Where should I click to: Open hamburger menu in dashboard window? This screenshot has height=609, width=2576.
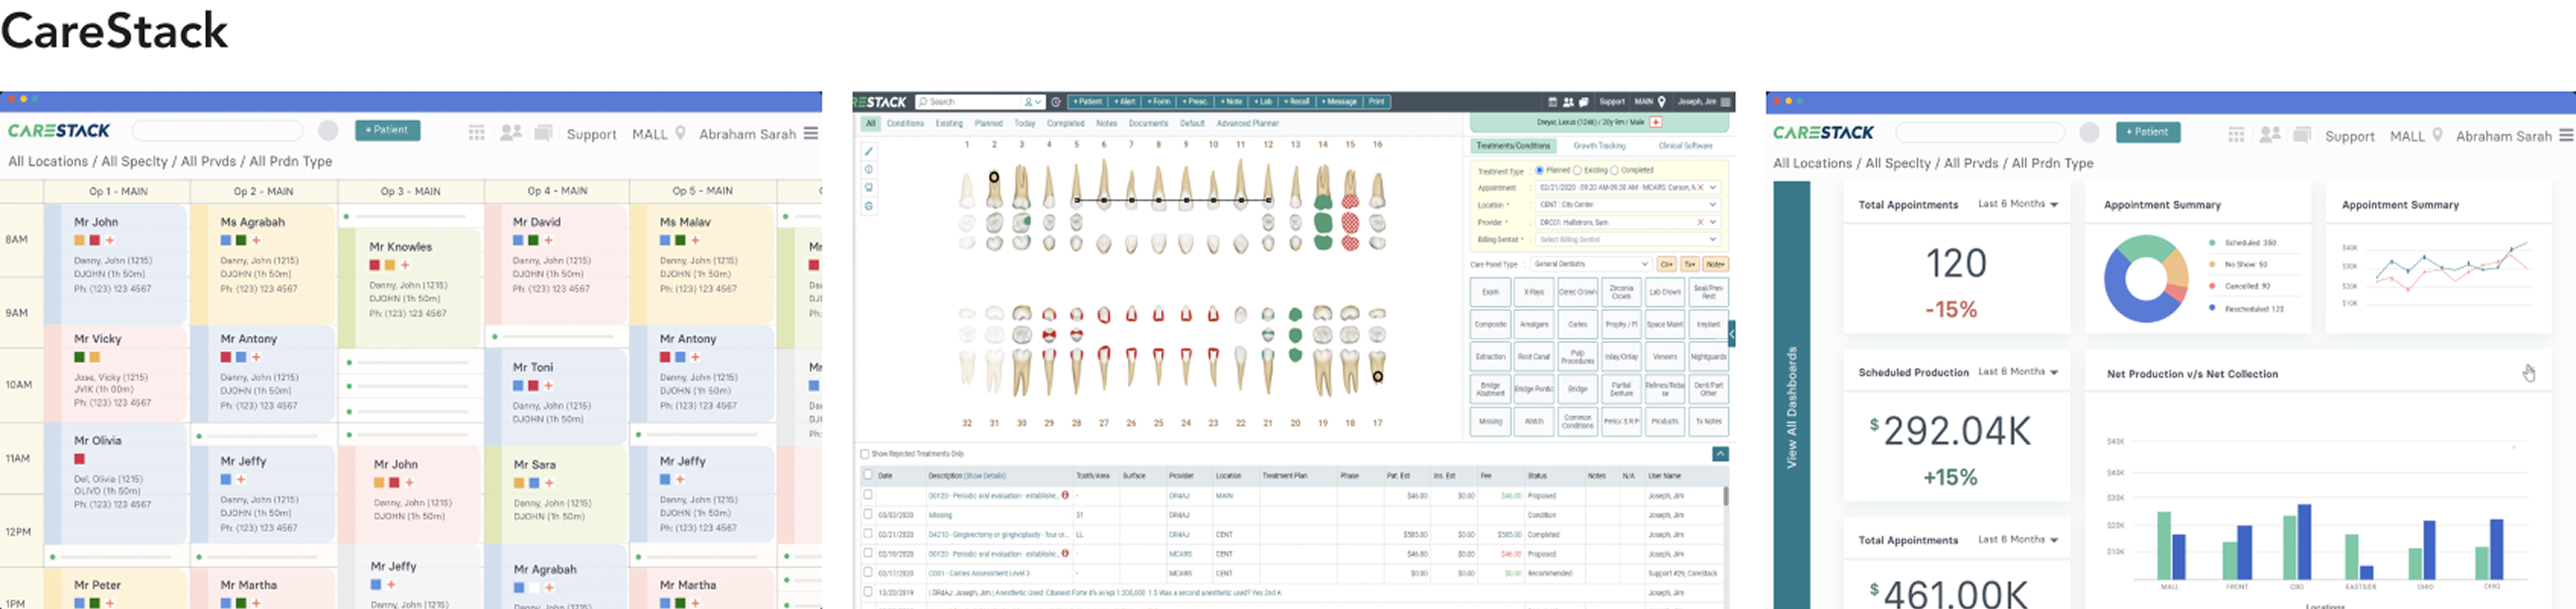click(x=2566, y=135)
